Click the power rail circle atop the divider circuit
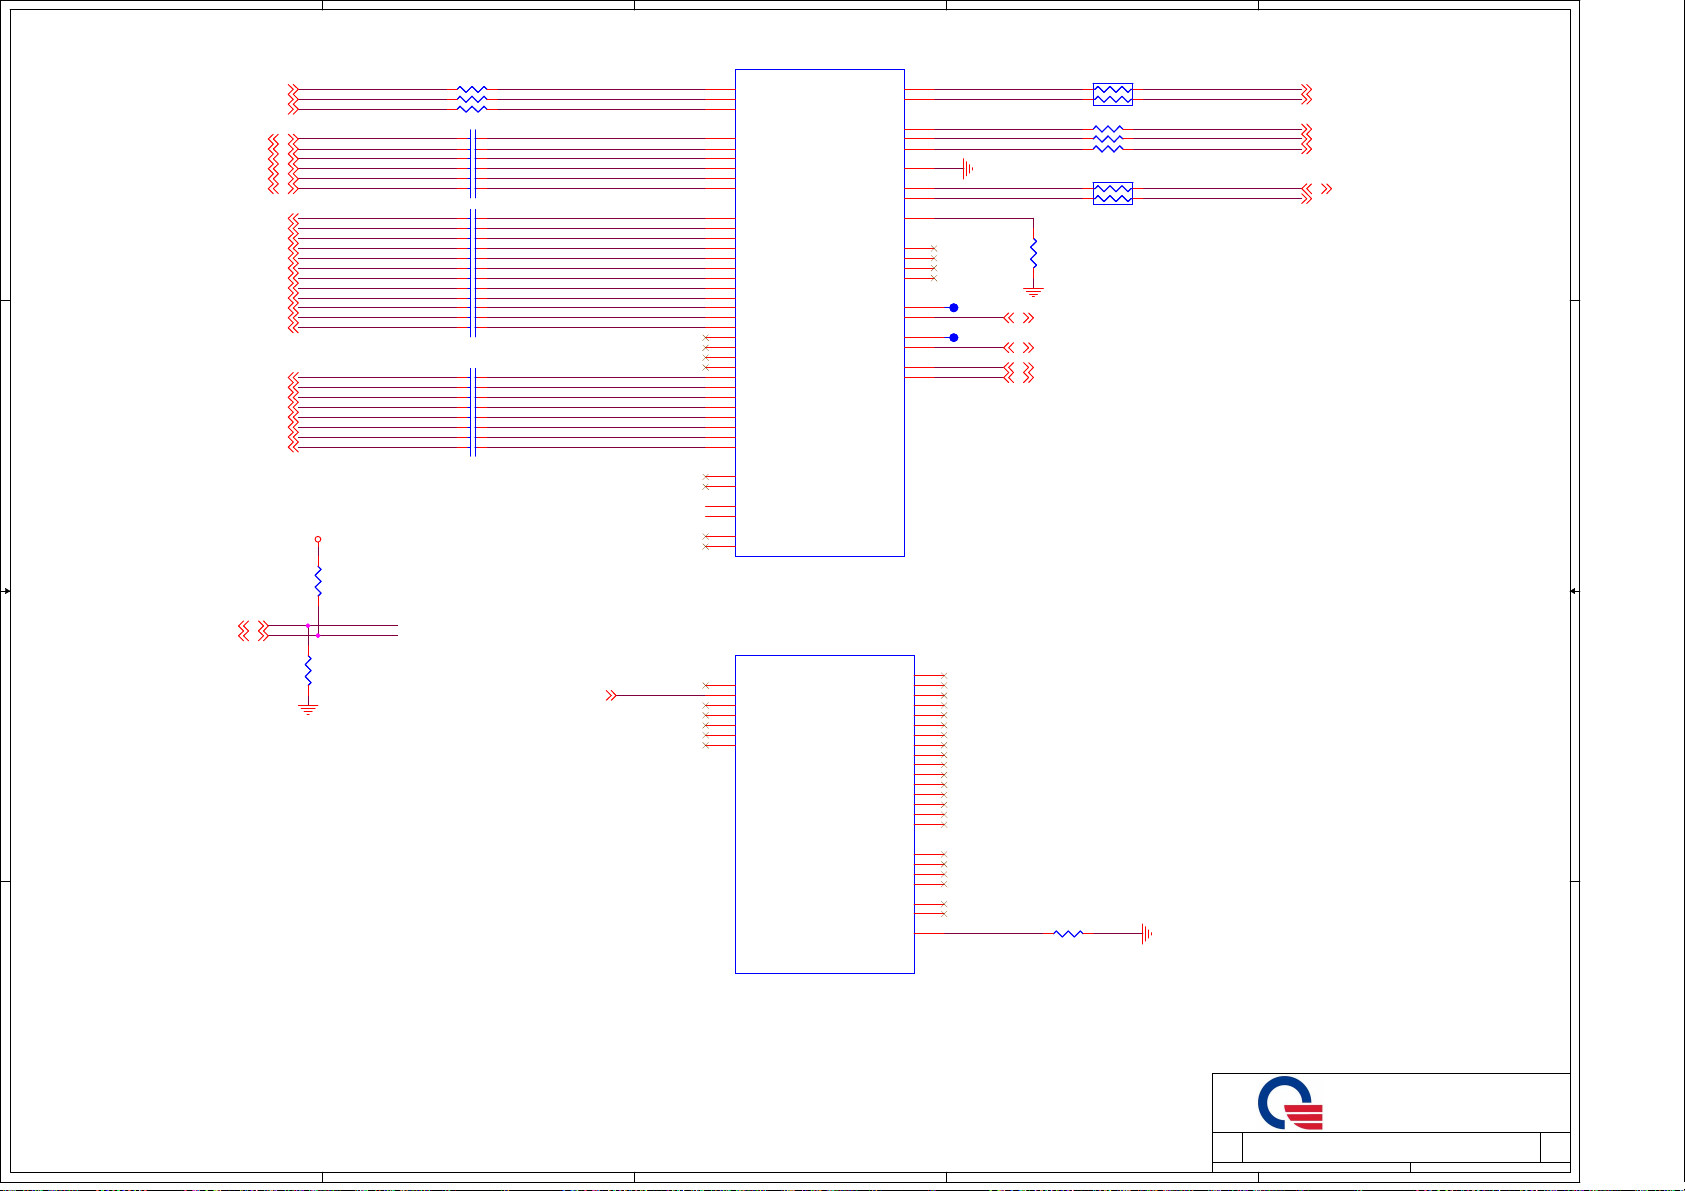 coord(318,539)
